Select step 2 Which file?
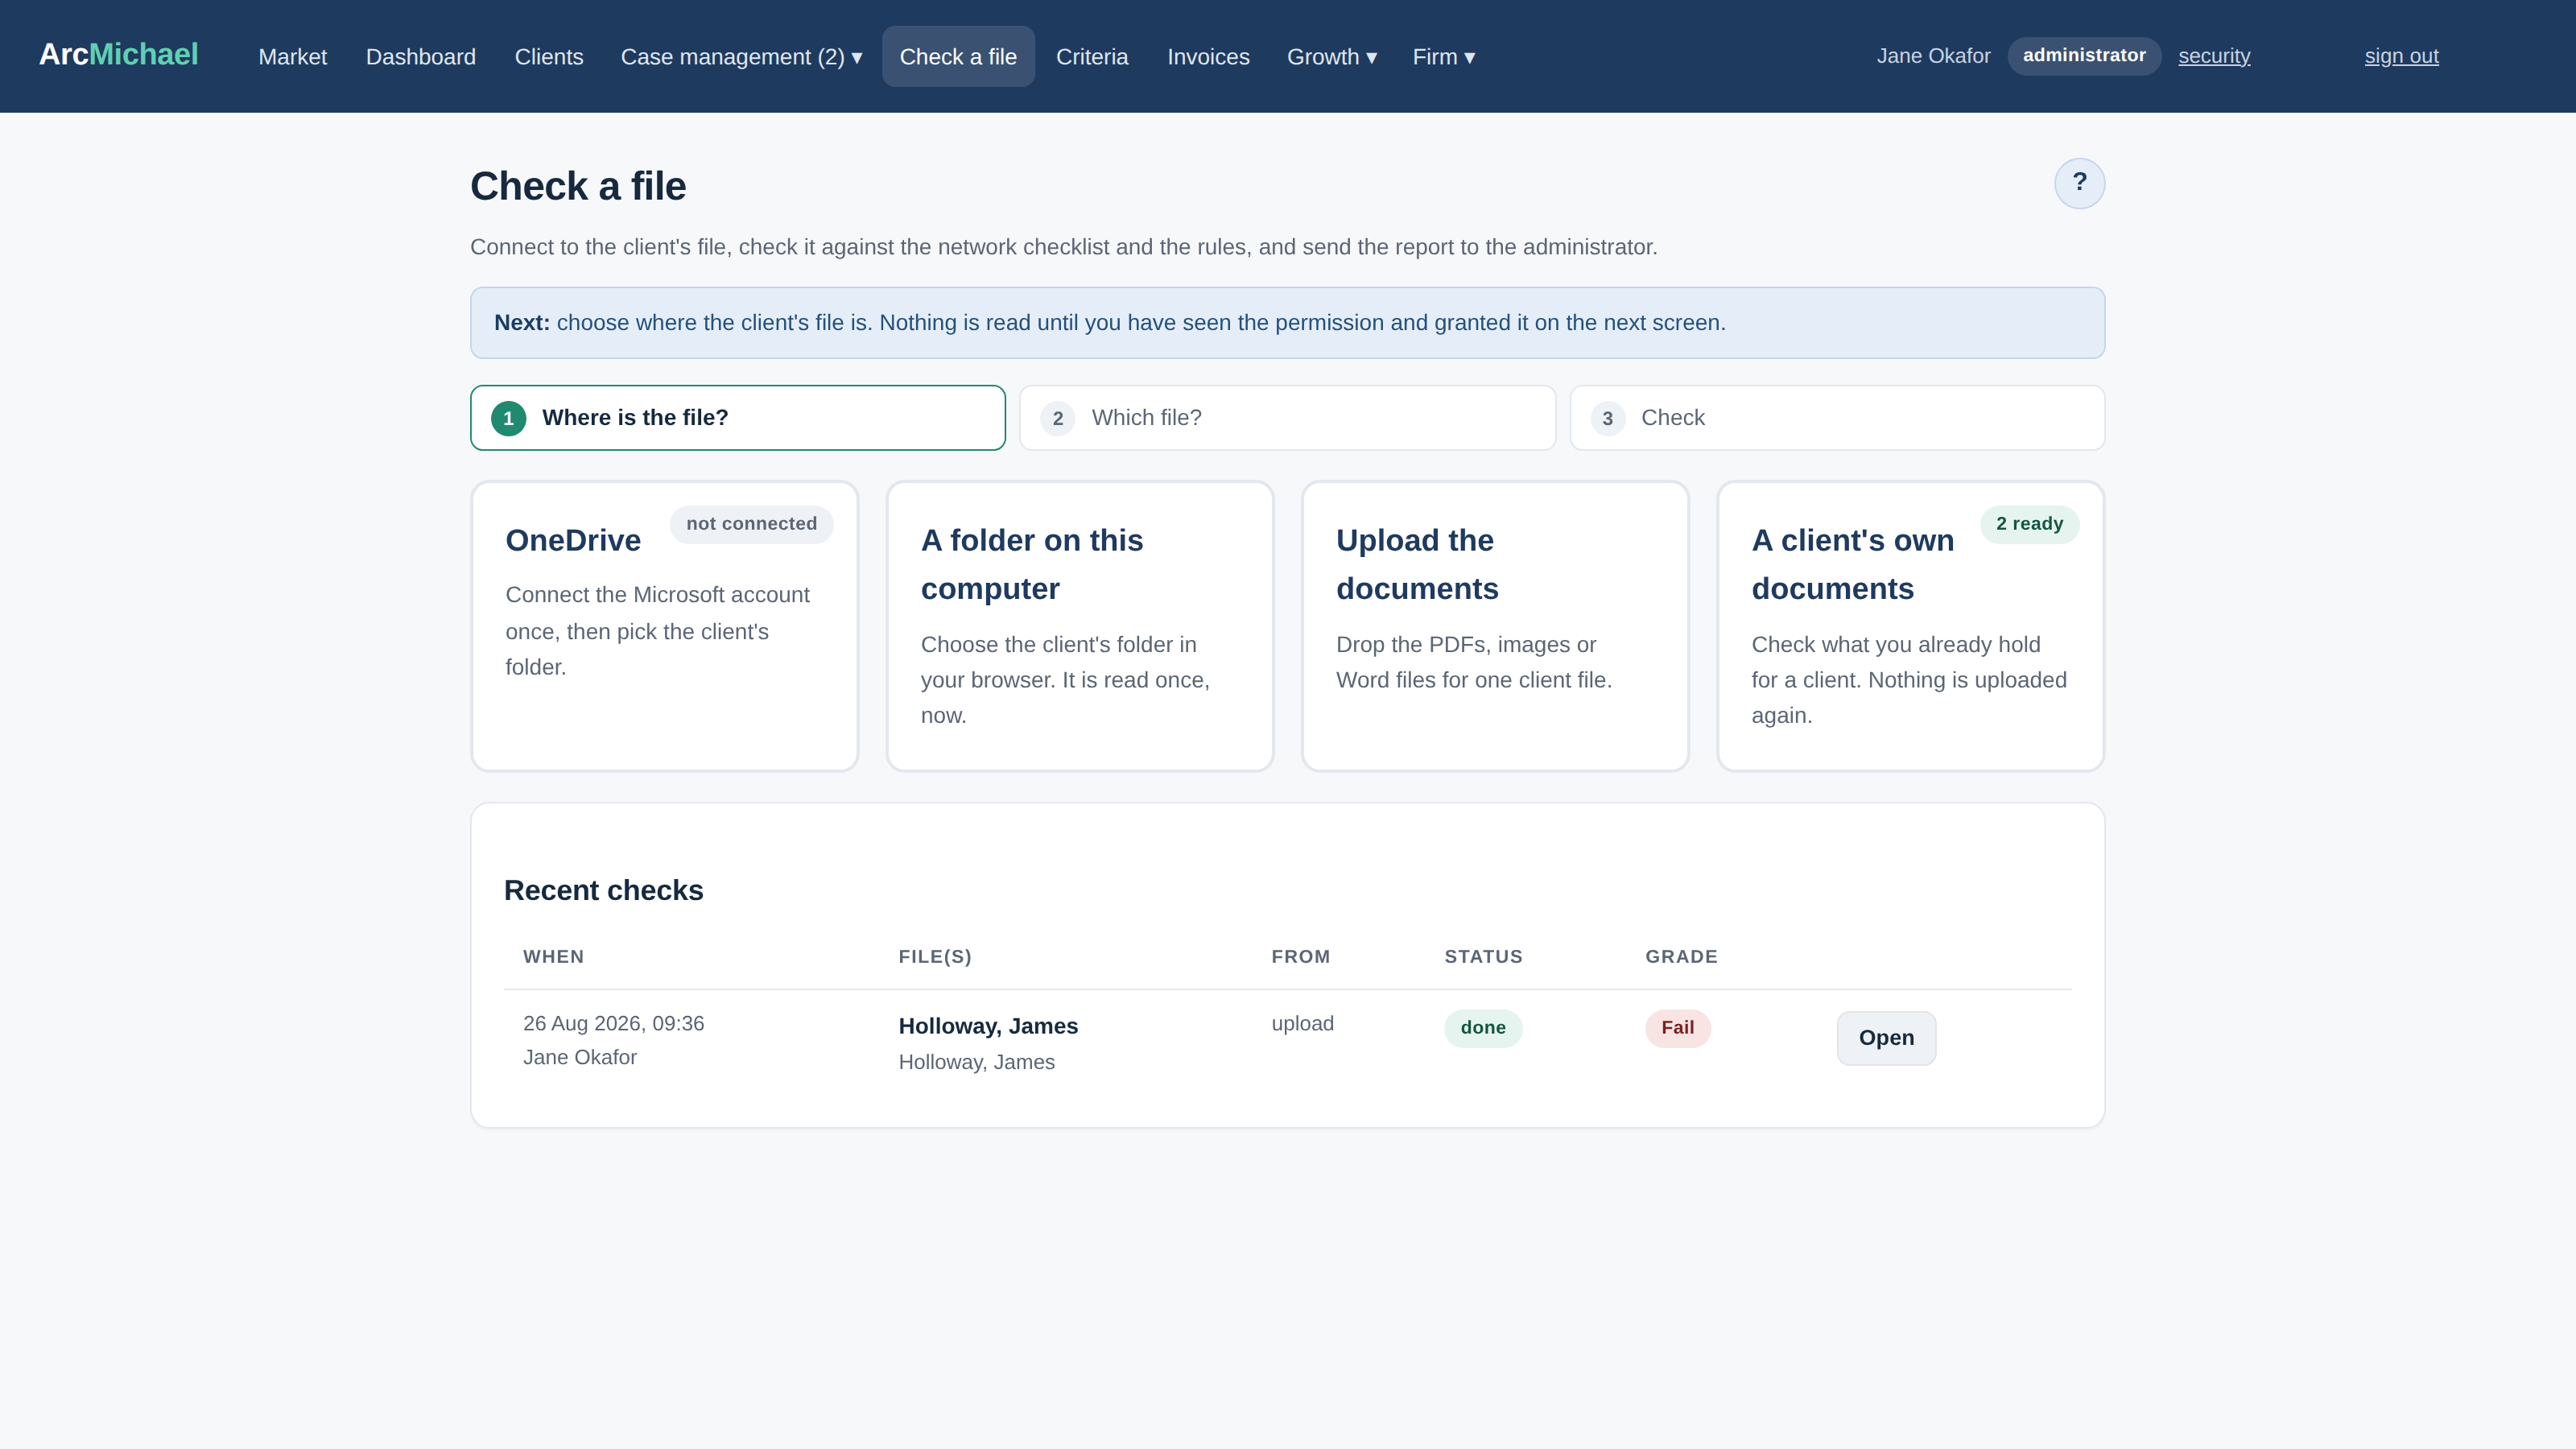This screenshot has height=1449, width=2576. (1287, 418)
